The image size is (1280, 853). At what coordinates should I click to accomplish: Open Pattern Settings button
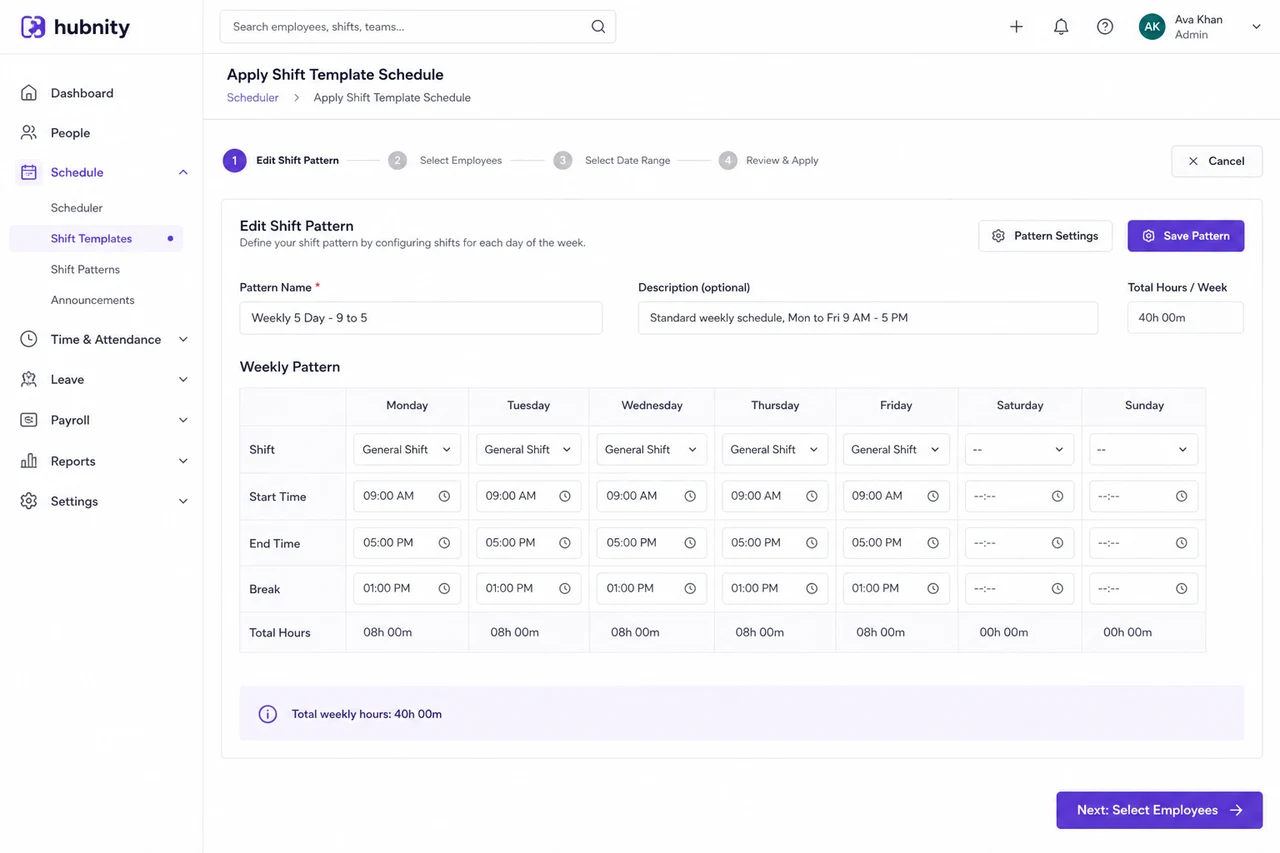click(x=1045, y=236)
